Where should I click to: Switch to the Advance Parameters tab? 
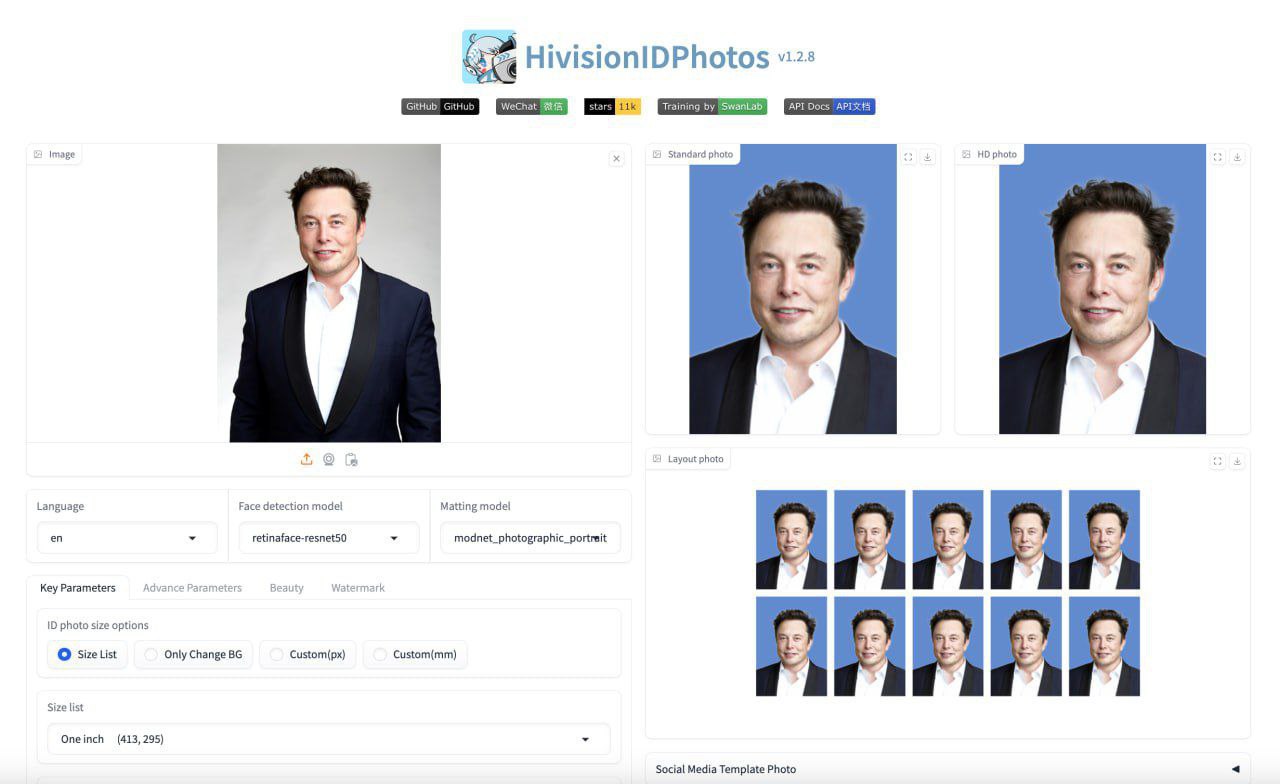pos(192,588)
